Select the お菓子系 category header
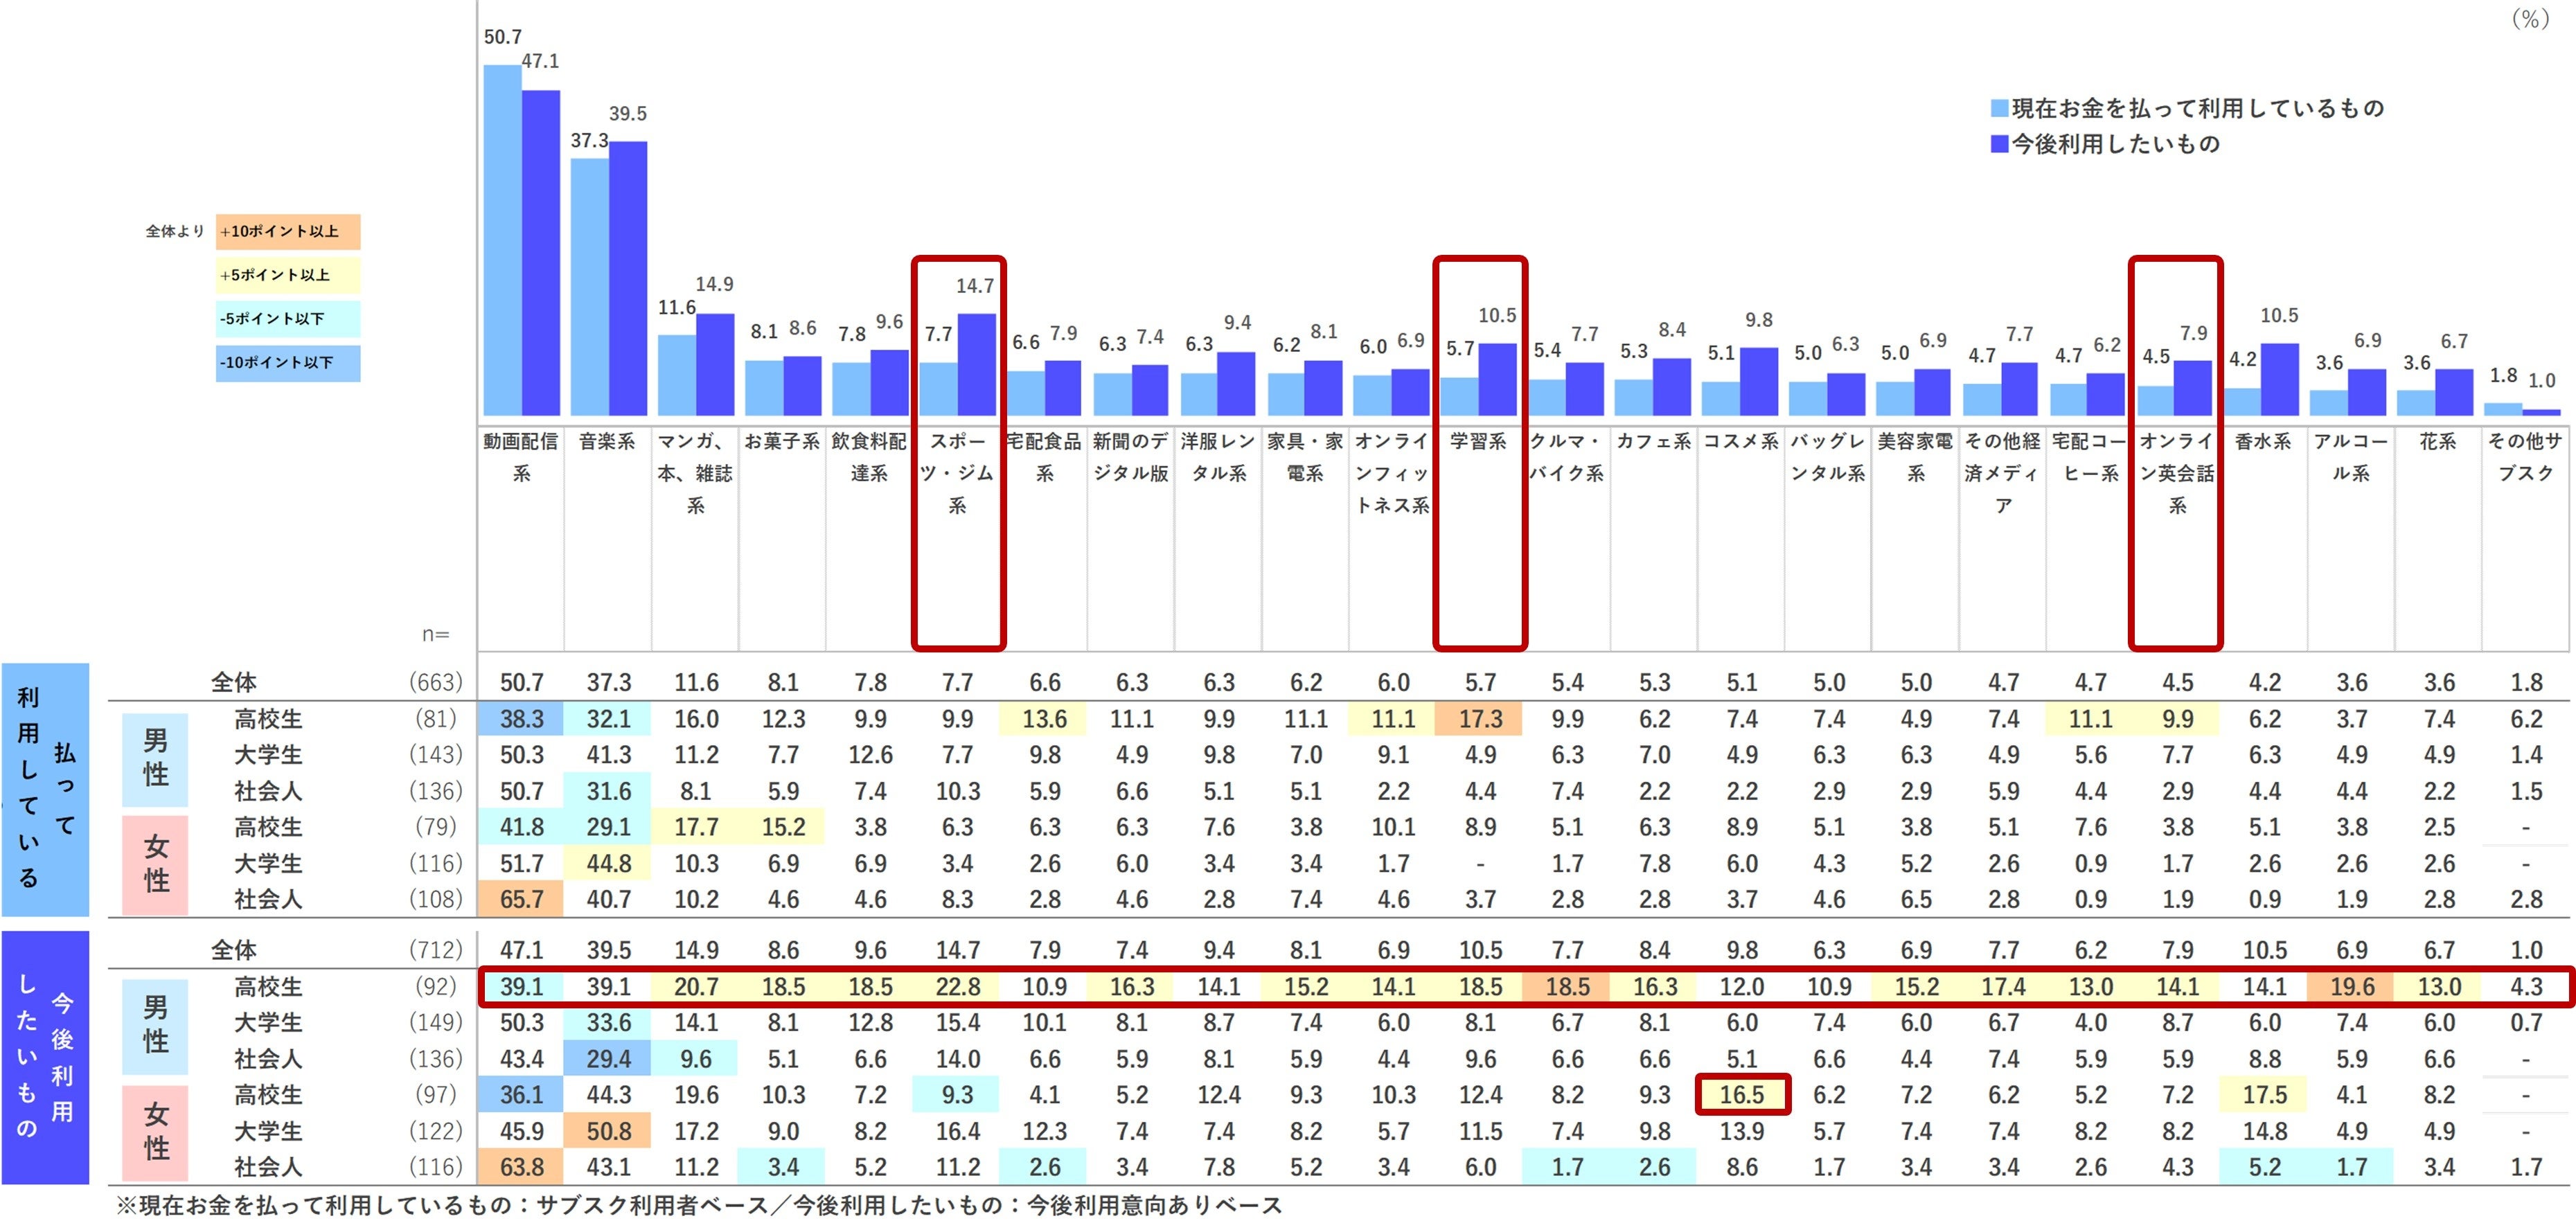Screen dimensions: 2576x1230 coord(782,441)
